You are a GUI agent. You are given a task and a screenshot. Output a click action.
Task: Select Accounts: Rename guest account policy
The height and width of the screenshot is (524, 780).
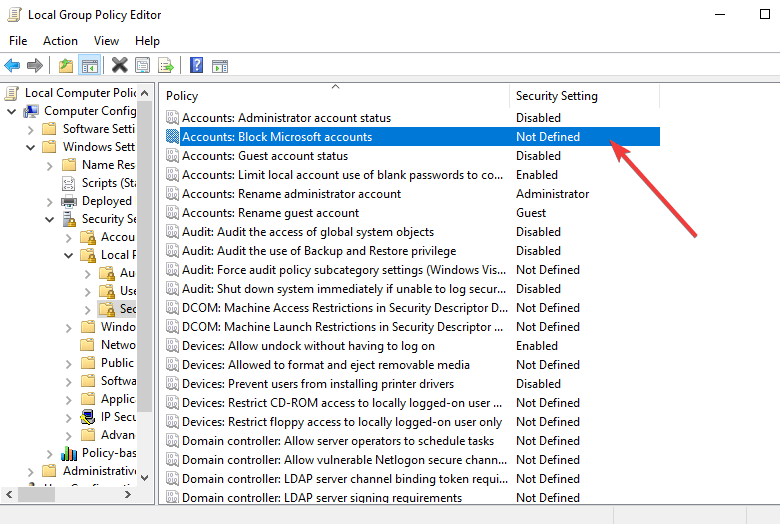412,213
